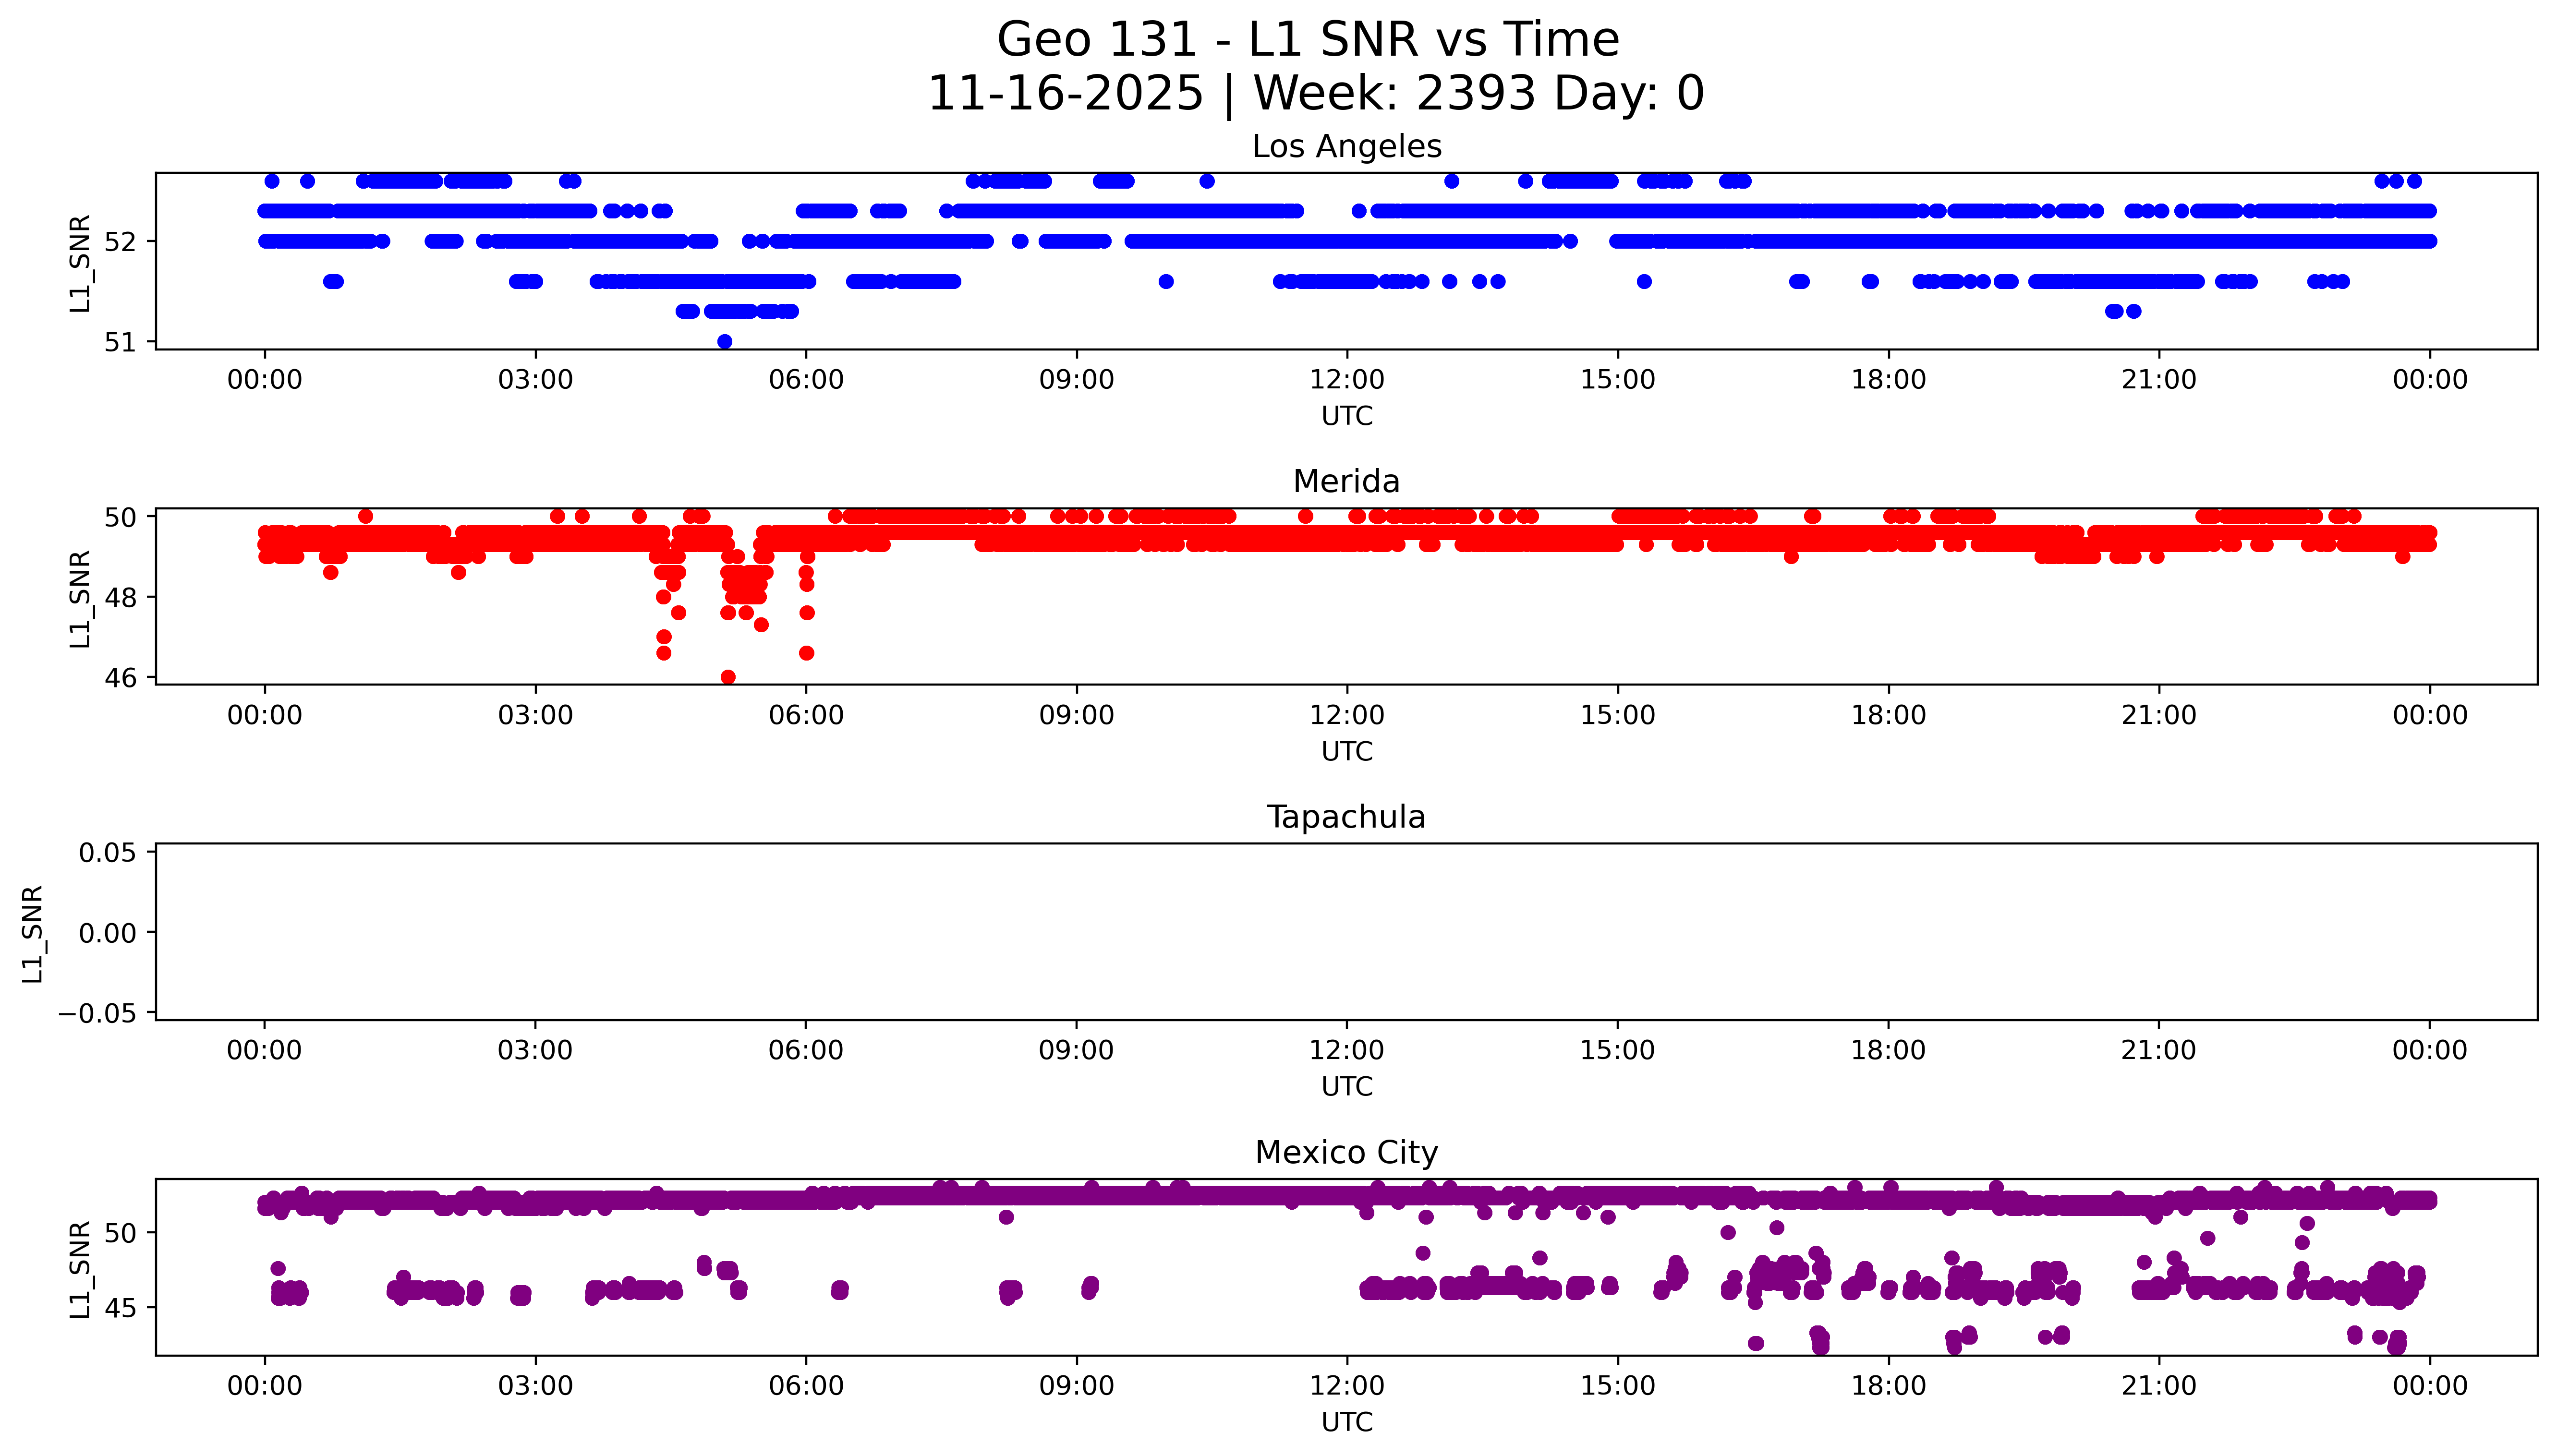This screenshot has height=1456, width=2557.
Task: Click the lowest blue point at 51 in Los Angeles
Action: pyautogui.click(x=725, y=342)
